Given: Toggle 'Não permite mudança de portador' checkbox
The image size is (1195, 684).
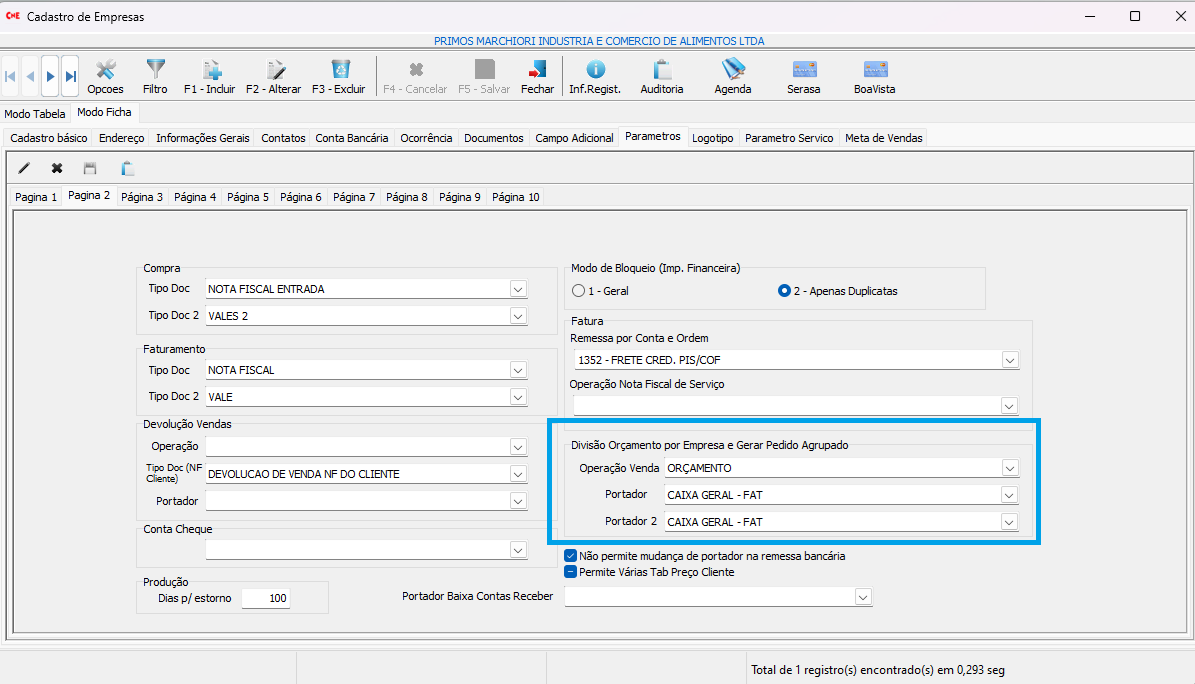Looking at the screenshot, I should (571, 556).
